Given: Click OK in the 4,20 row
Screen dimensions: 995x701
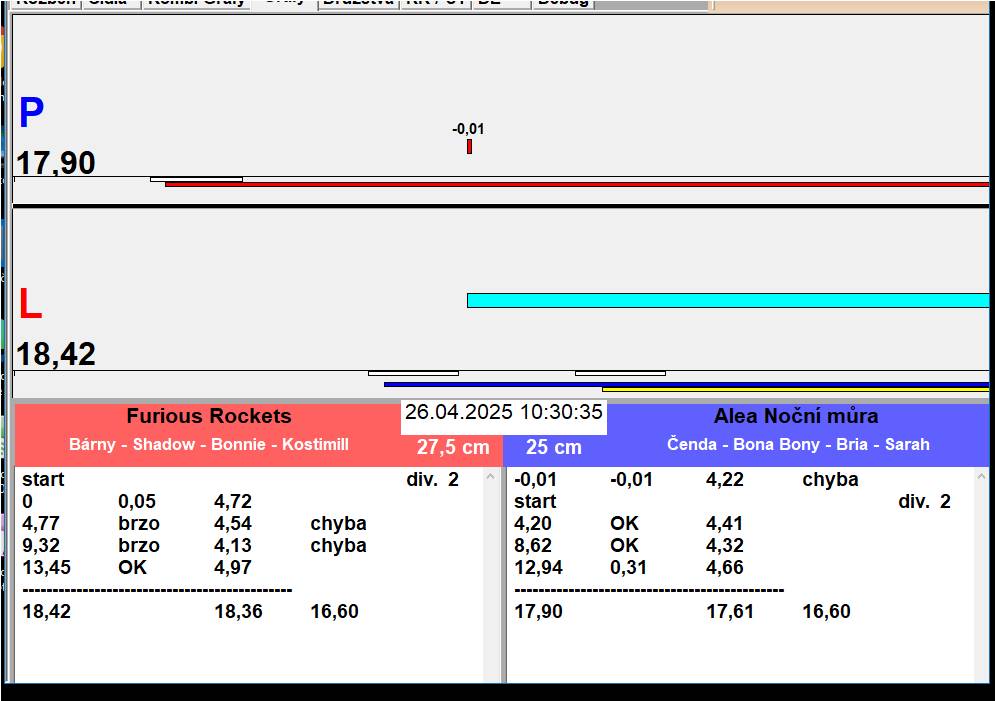Looking at the screenshot, I should click(x=624, y=524).
